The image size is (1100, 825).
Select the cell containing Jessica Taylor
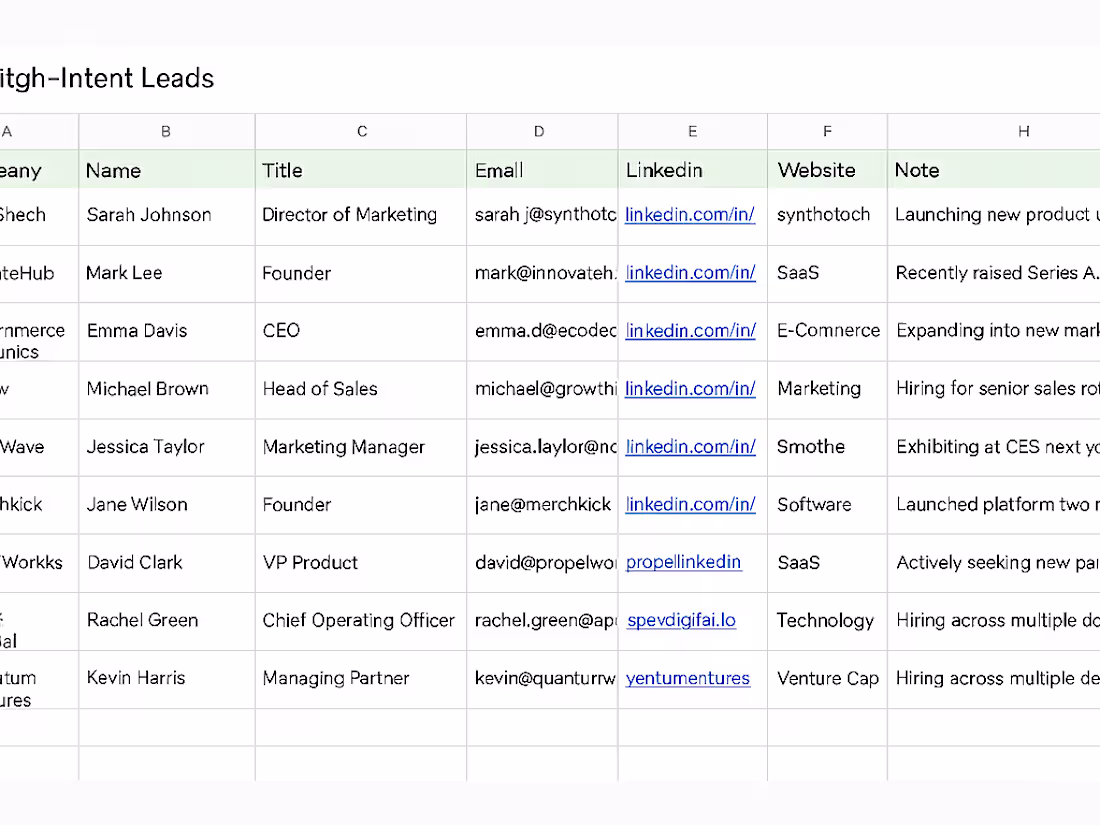(x=165, y=447)
